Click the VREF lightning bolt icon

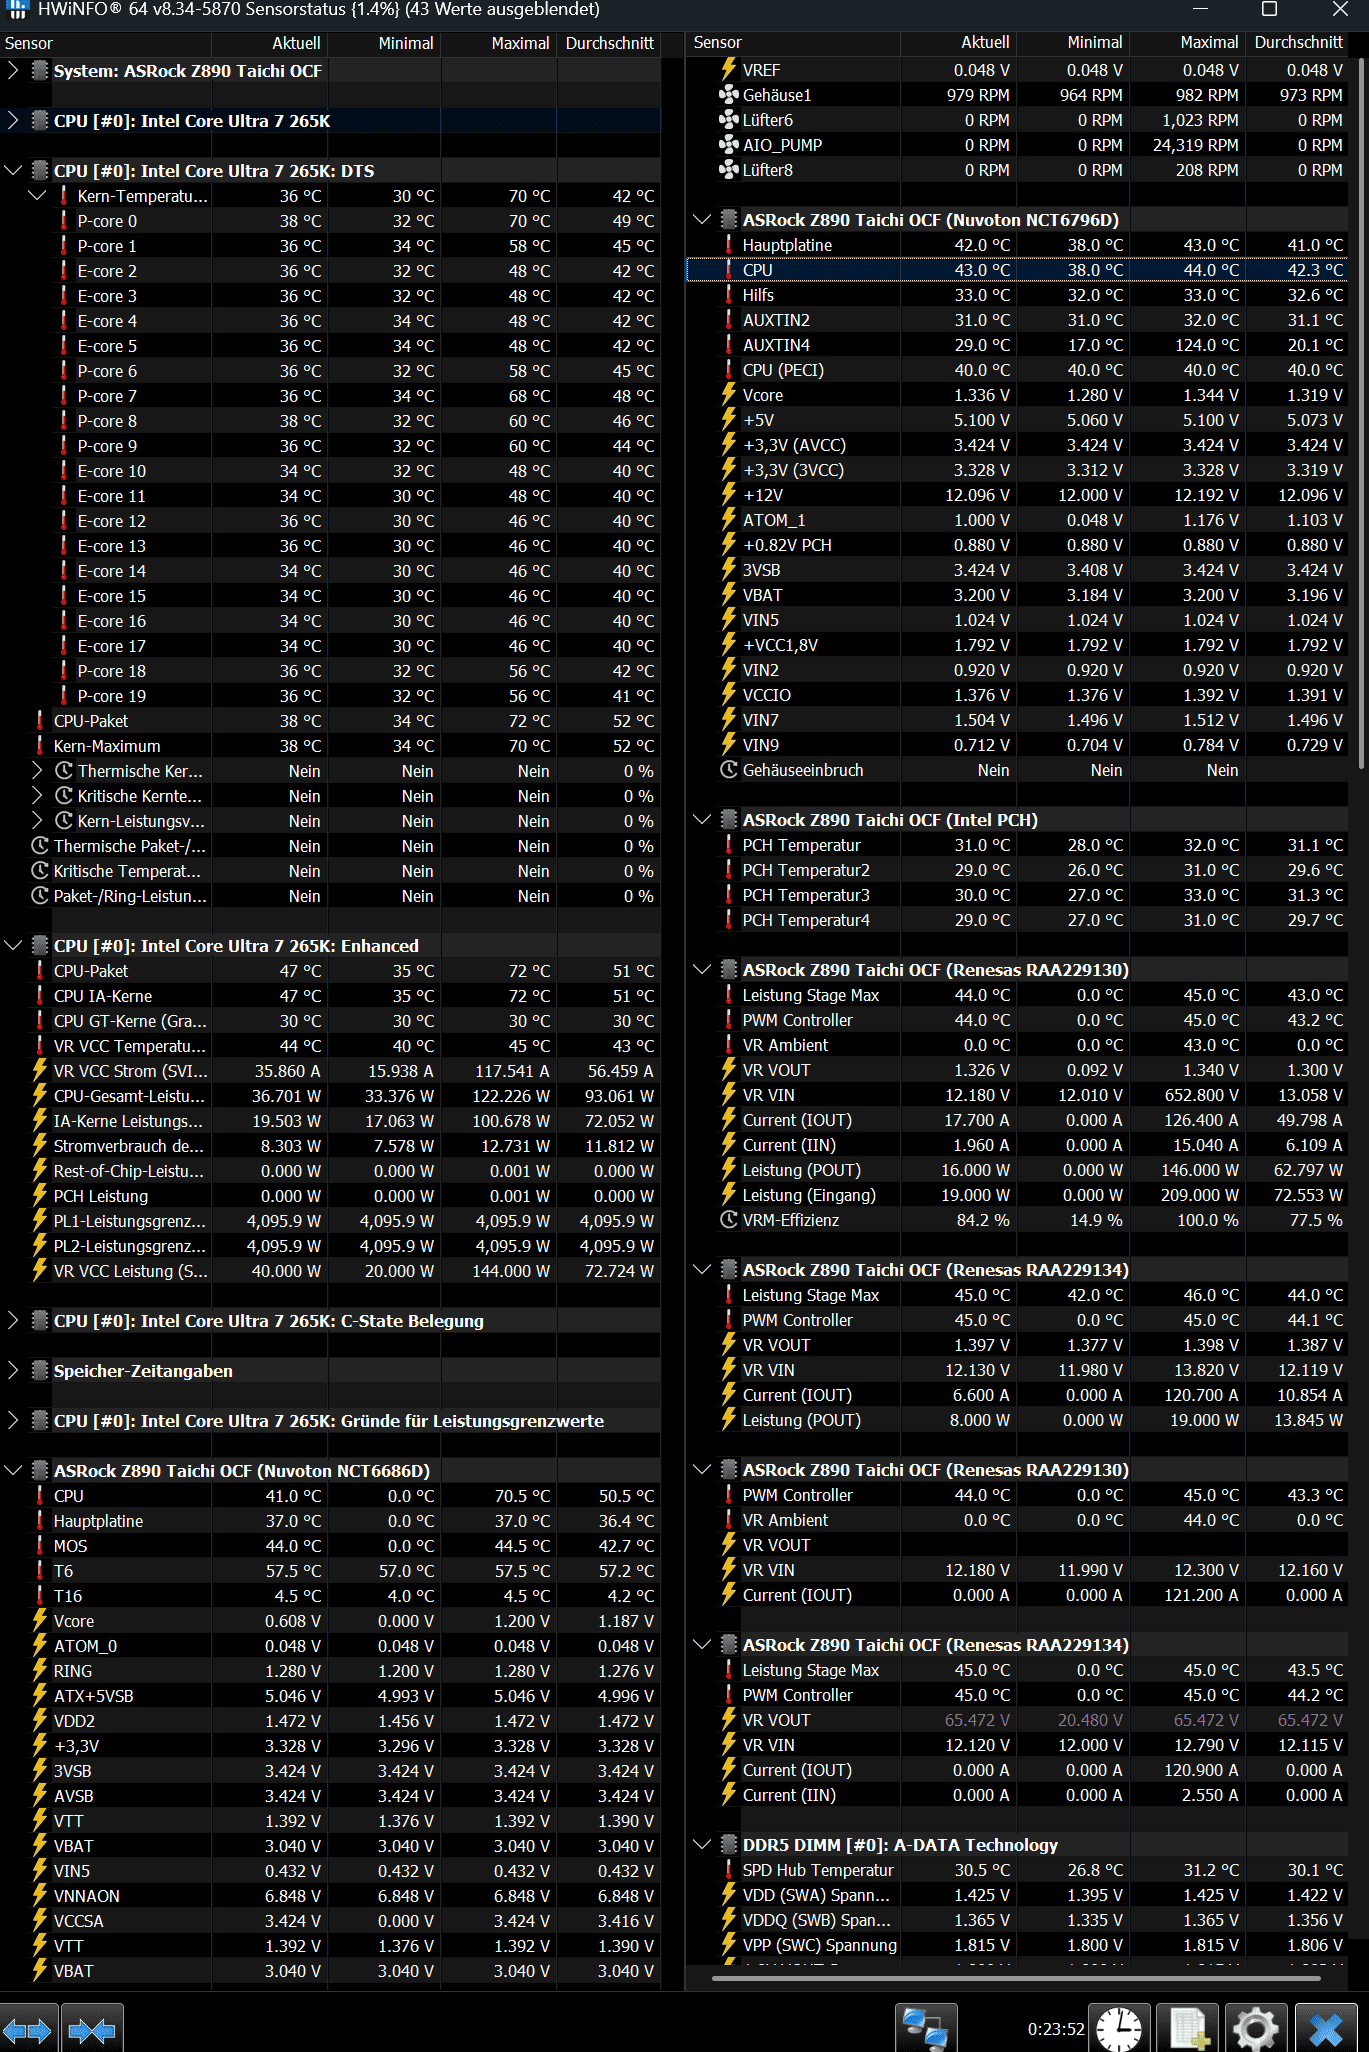pyautogui.click(x=729, y=70)
